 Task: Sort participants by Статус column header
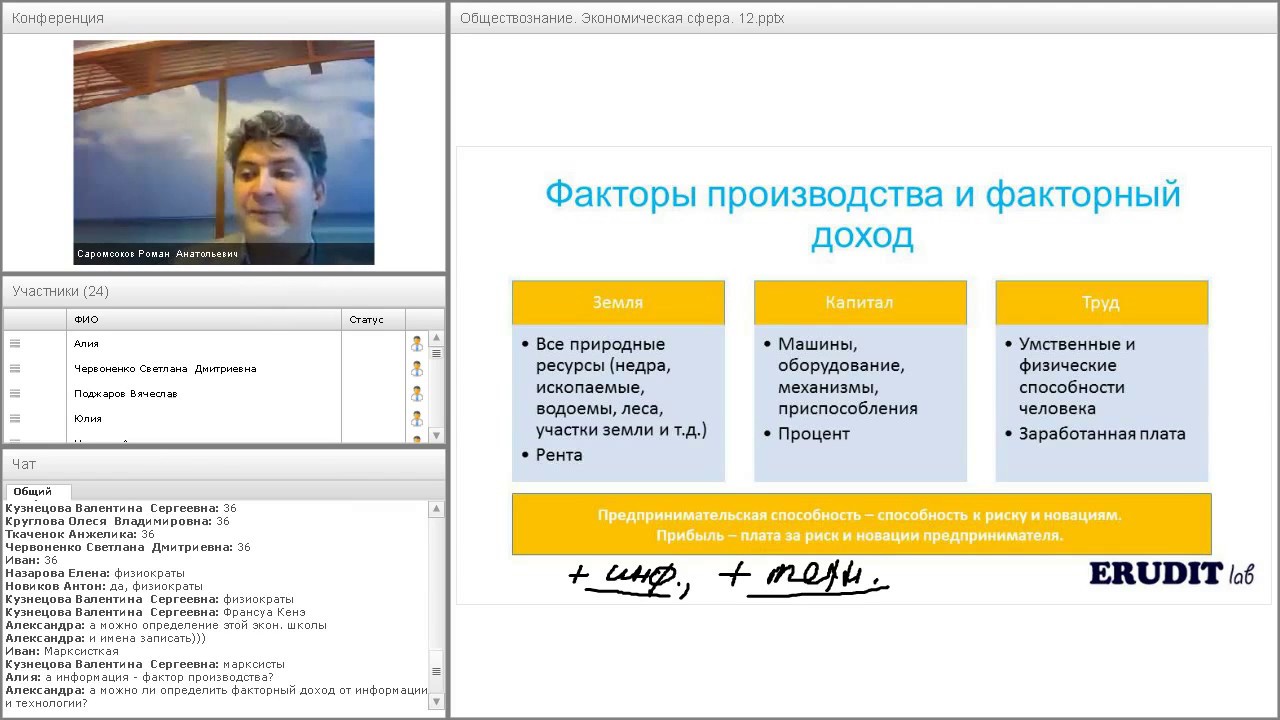(373, 319)
